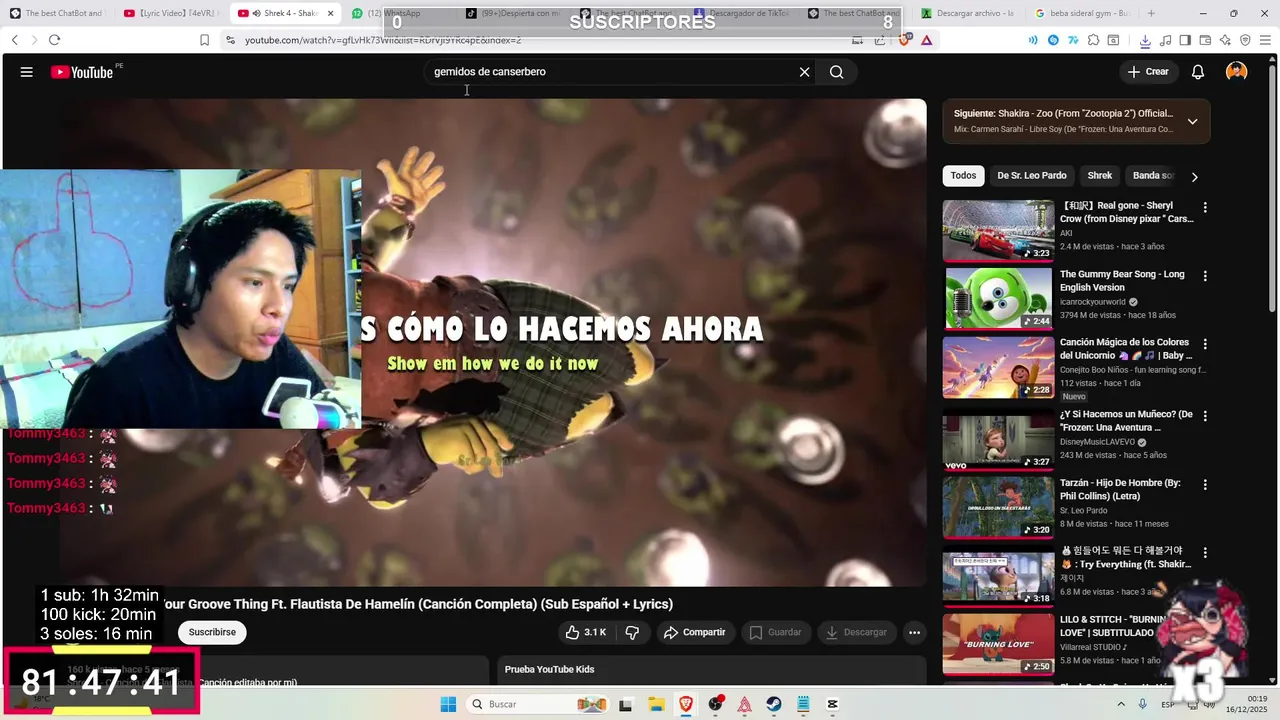
Task: Open browser main hamburger menu
Action: [1266, 40]
